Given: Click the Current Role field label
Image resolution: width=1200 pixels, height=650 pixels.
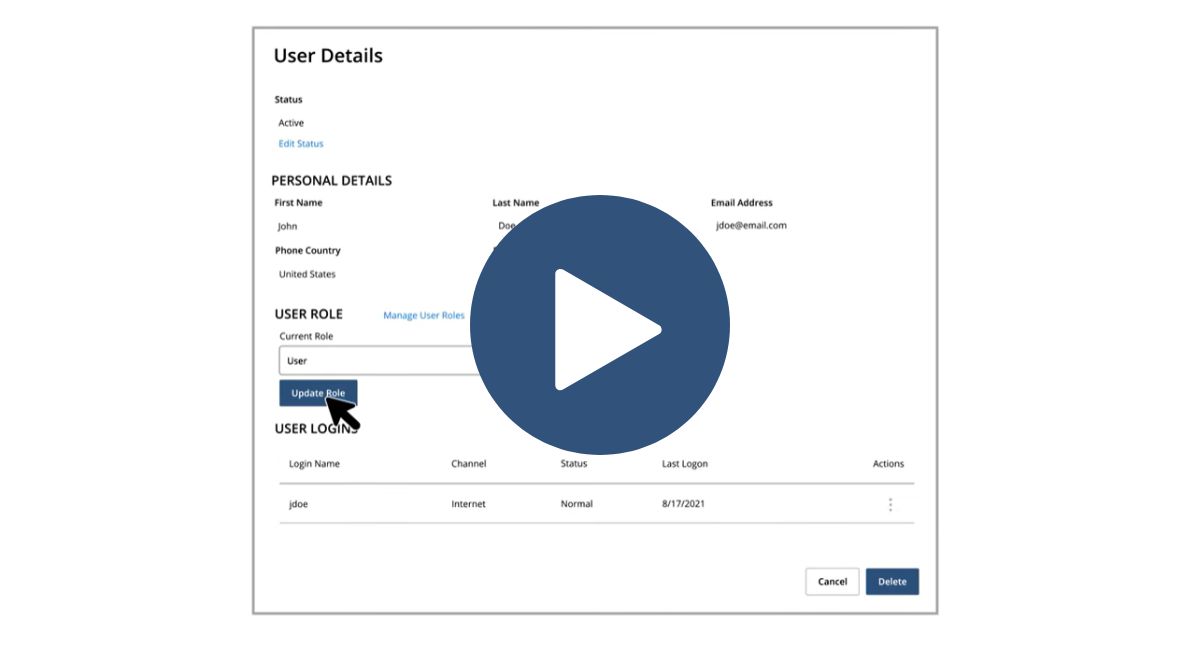Looking at the screenshot, I should tap(306, 336).
